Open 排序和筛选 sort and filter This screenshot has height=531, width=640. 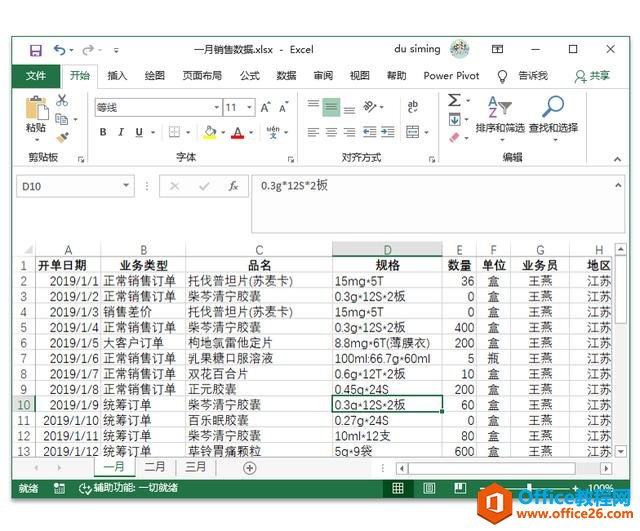500,118
